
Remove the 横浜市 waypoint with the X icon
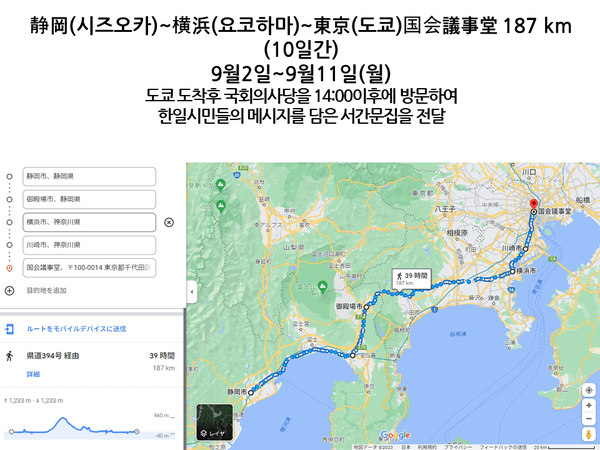tap(168, 222)
